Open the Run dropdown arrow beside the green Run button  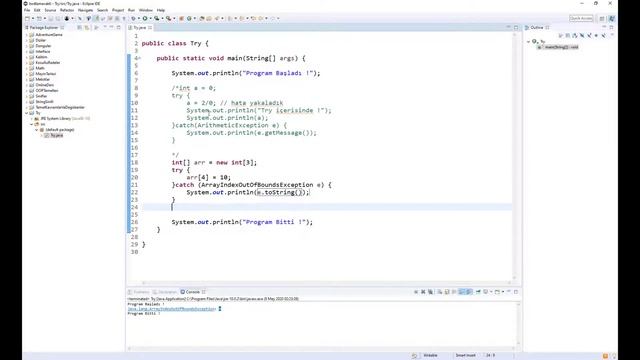point(150,18)
